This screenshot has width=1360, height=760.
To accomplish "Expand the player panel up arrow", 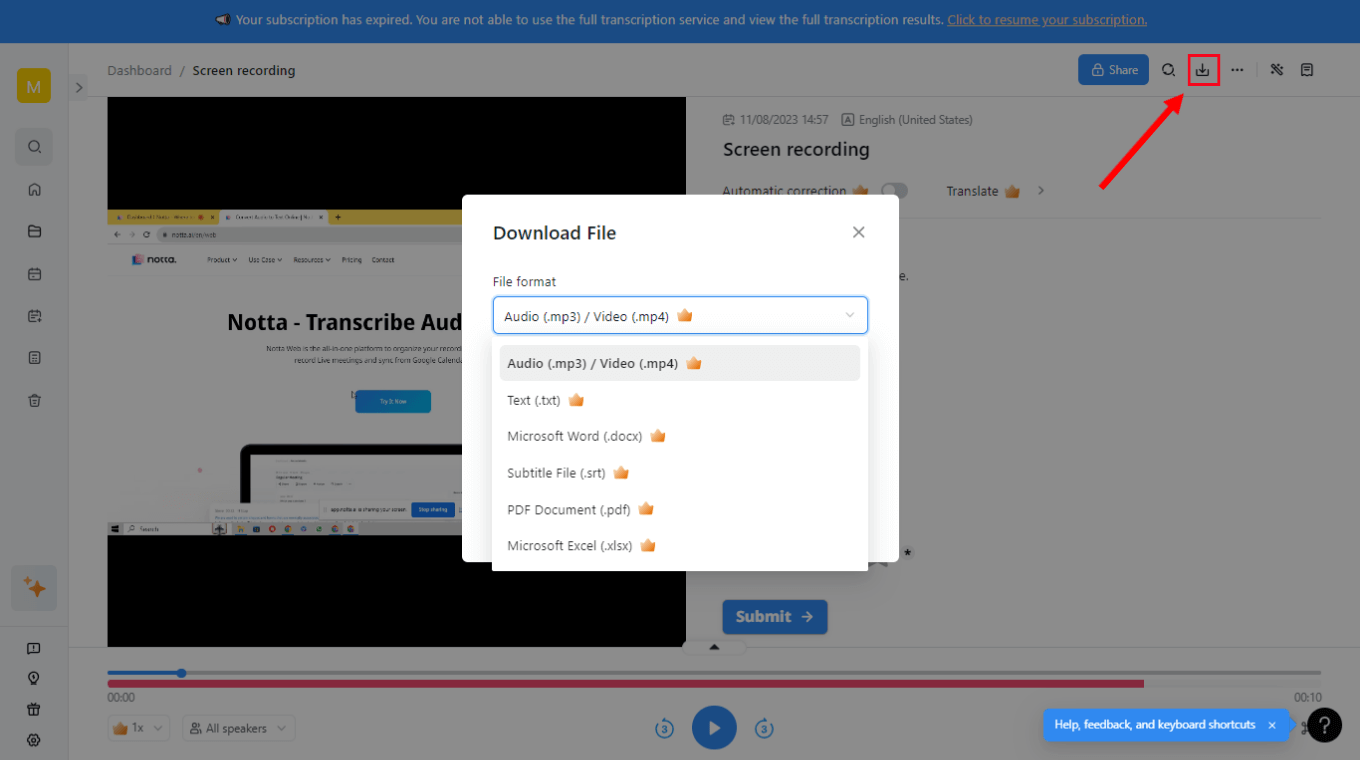I will [714, 647].
